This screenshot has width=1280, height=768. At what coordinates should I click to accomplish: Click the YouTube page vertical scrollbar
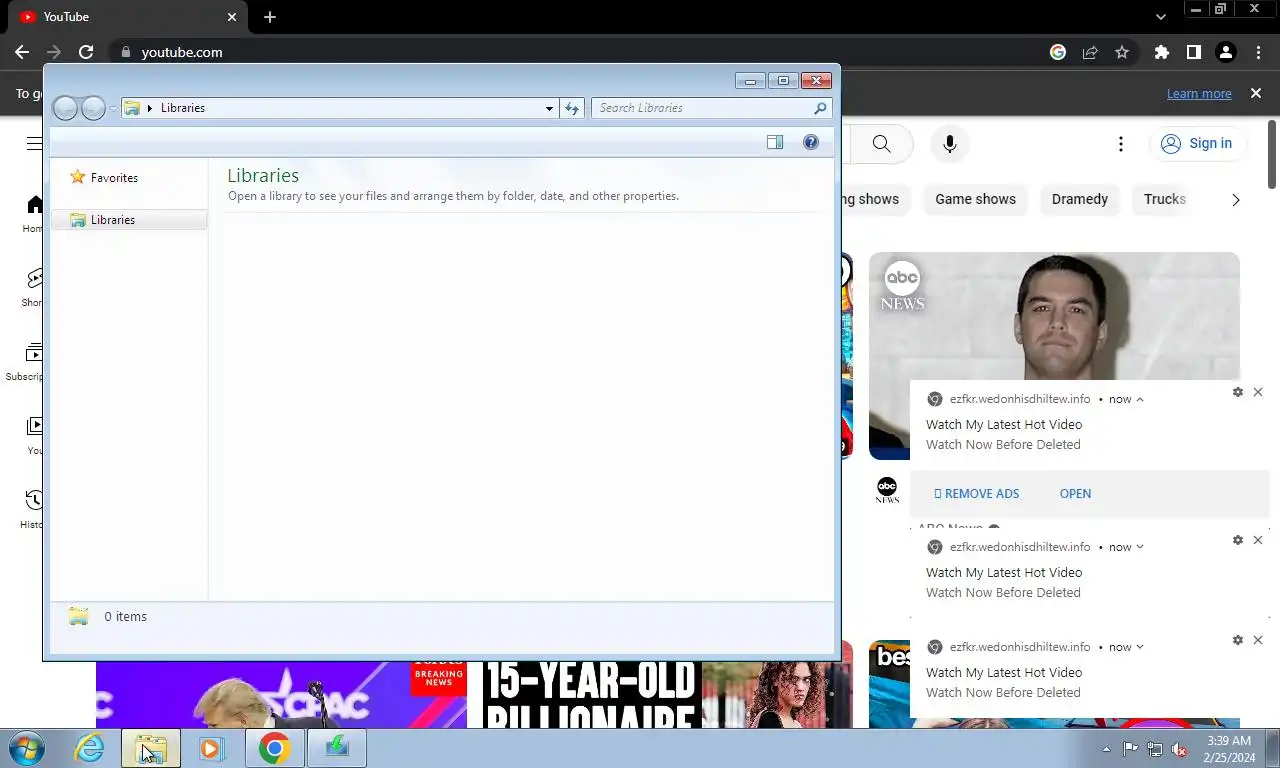1272,154
